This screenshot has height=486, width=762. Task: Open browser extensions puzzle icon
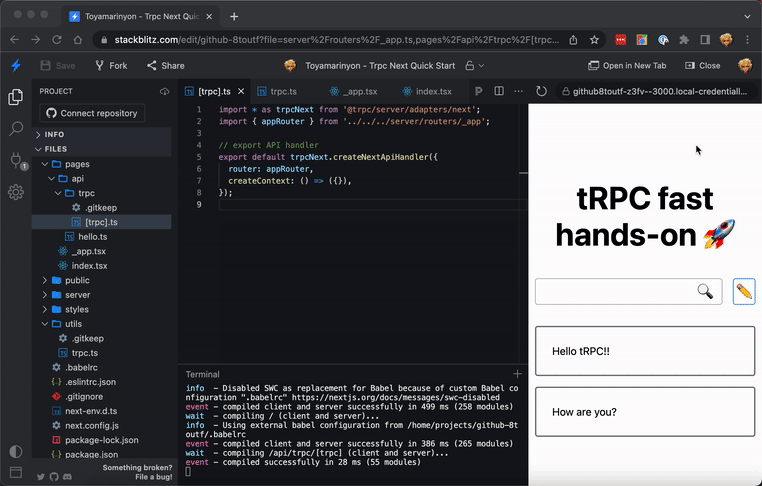[684, 40]
